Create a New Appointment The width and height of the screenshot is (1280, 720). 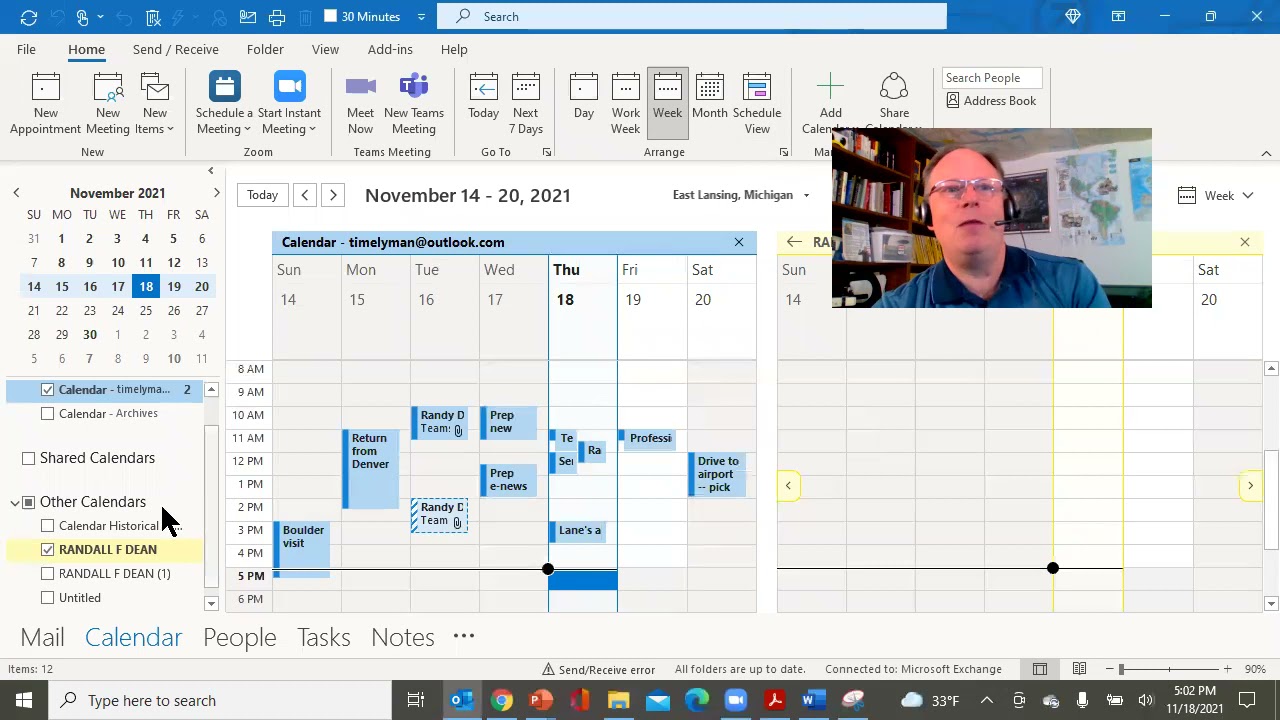pos(45,103)
